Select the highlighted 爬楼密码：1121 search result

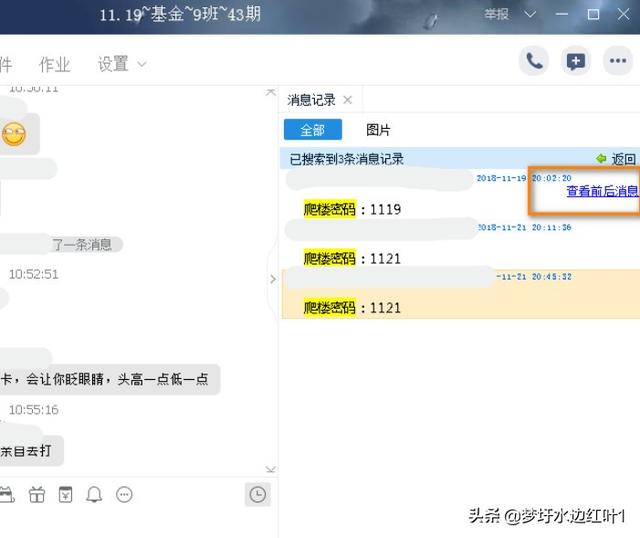point(352,307)
